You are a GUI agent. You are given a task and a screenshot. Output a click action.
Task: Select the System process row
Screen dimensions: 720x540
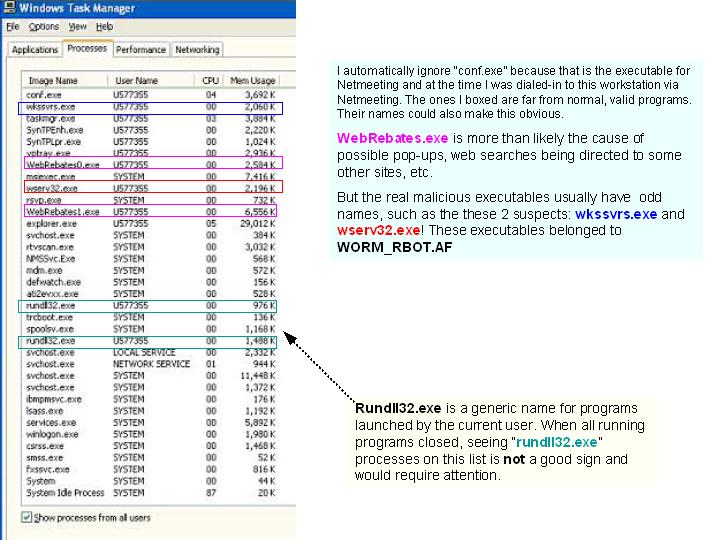pos(151,481)
